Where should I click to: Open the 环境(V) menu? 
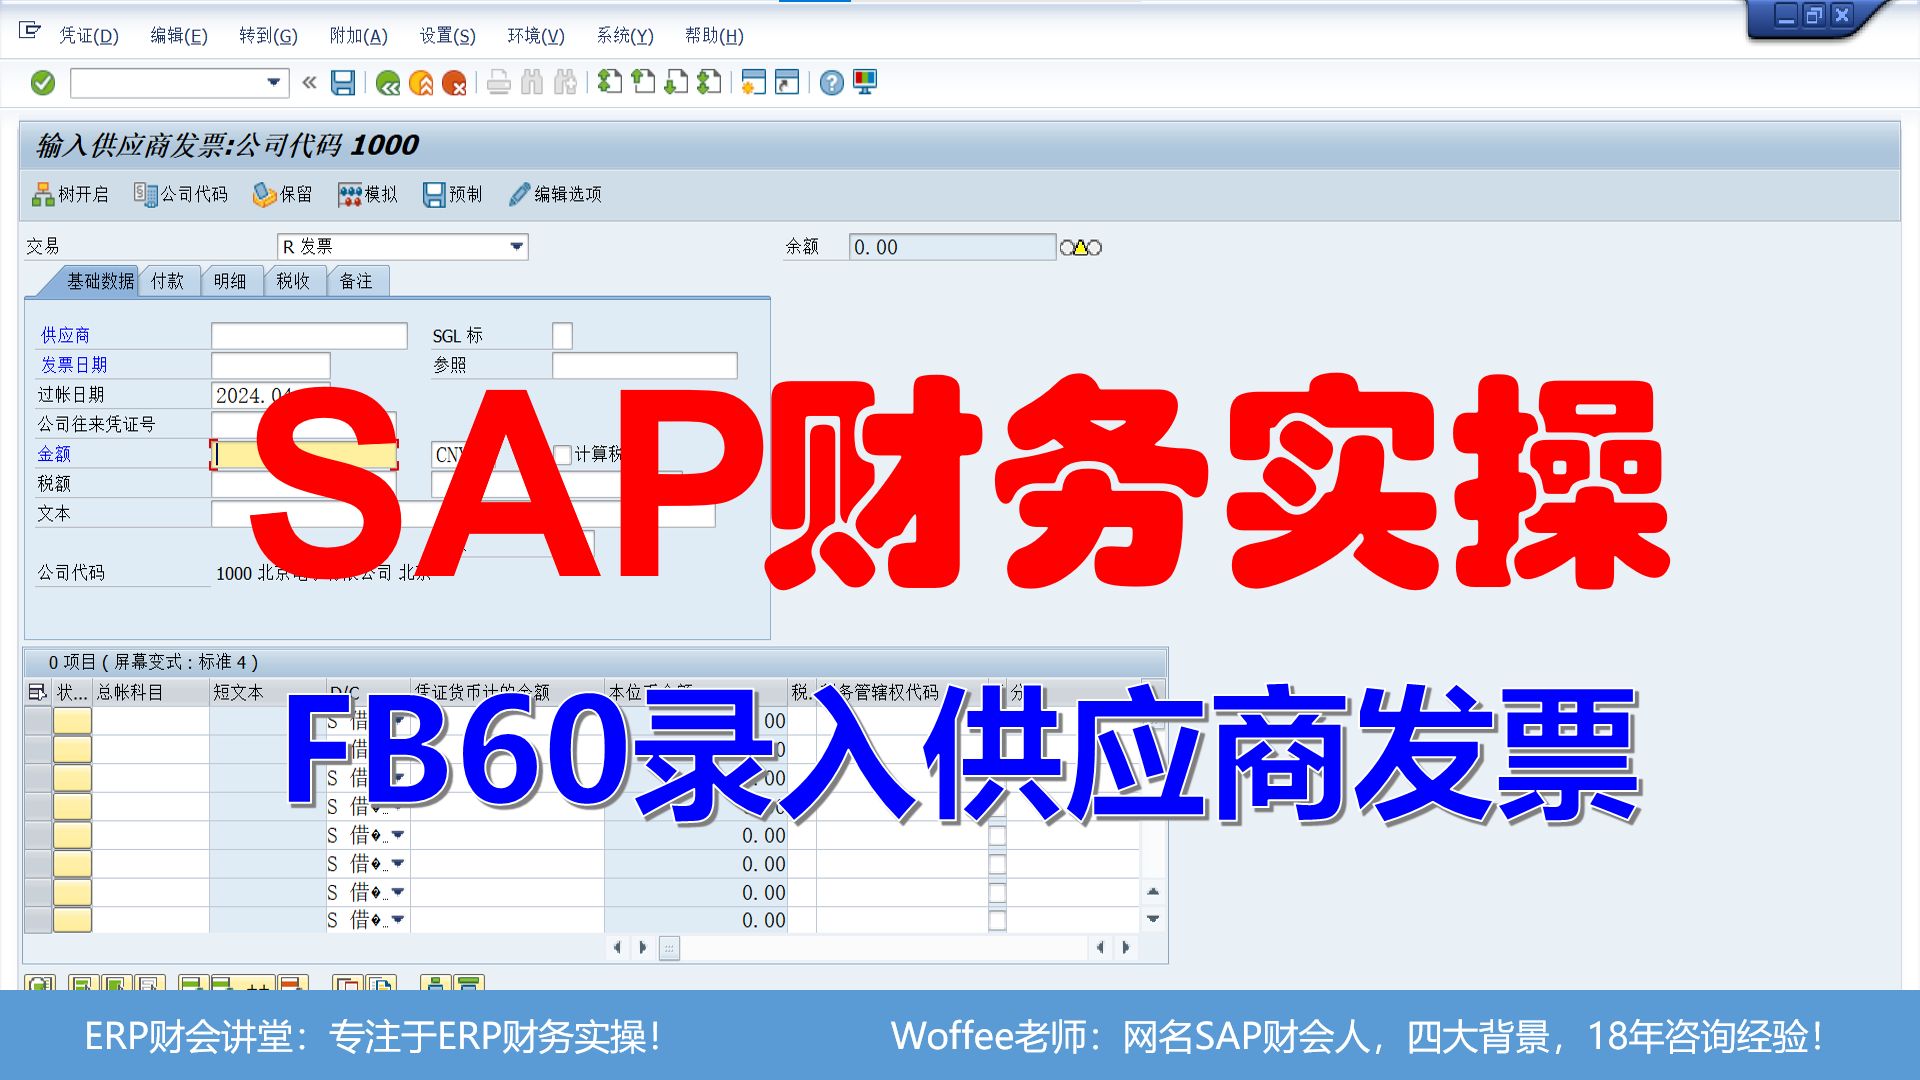(536, 36)
